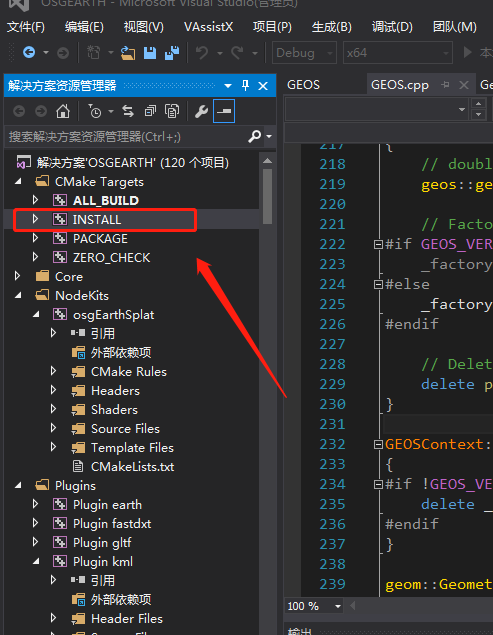Expand the Plugin gltf project

click(35, 542)
